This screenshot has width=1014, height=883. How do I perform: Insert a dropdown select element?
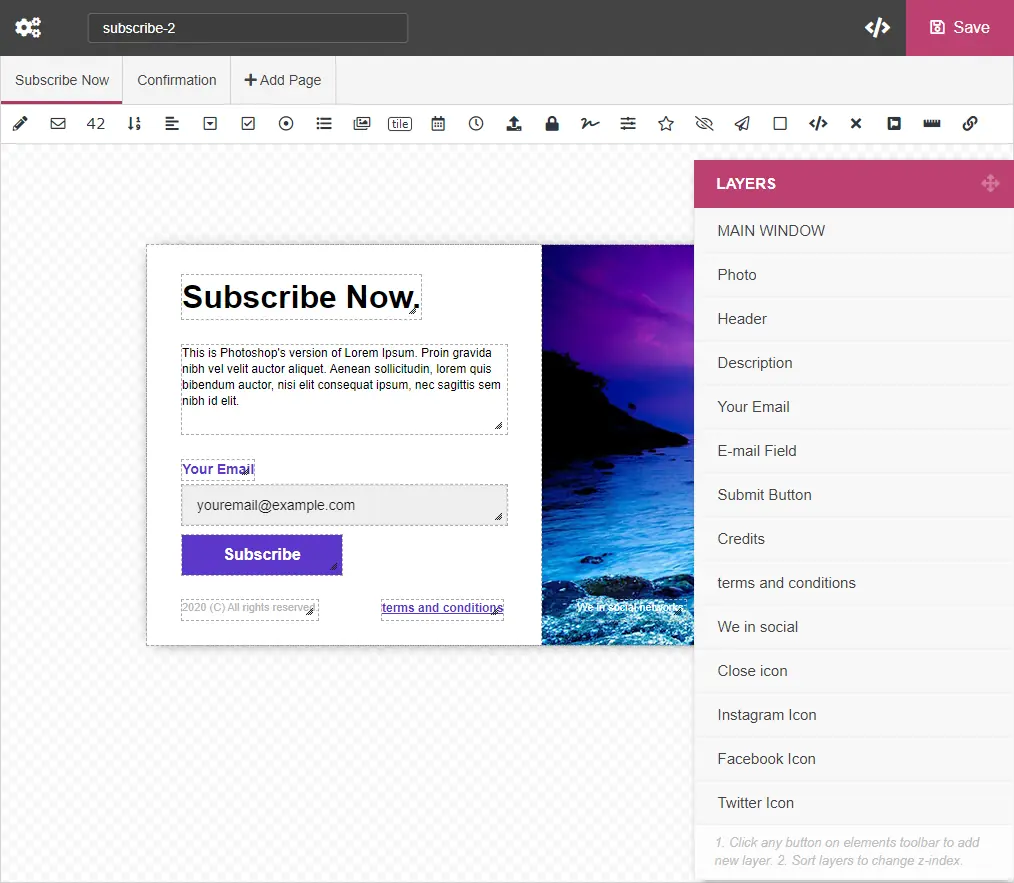(x=210, y=123)
